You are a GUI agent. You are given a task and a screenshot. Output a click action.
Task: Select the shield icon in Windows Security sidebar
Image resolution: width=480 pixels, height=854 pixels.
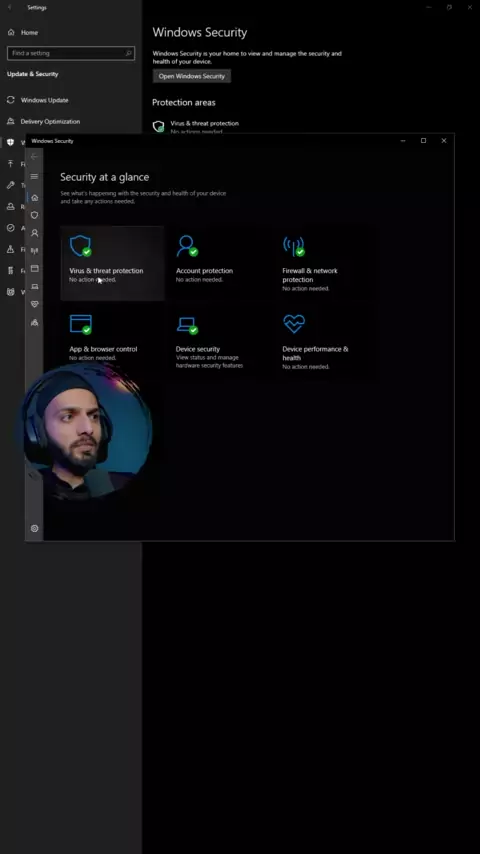[x=34, y=215]
